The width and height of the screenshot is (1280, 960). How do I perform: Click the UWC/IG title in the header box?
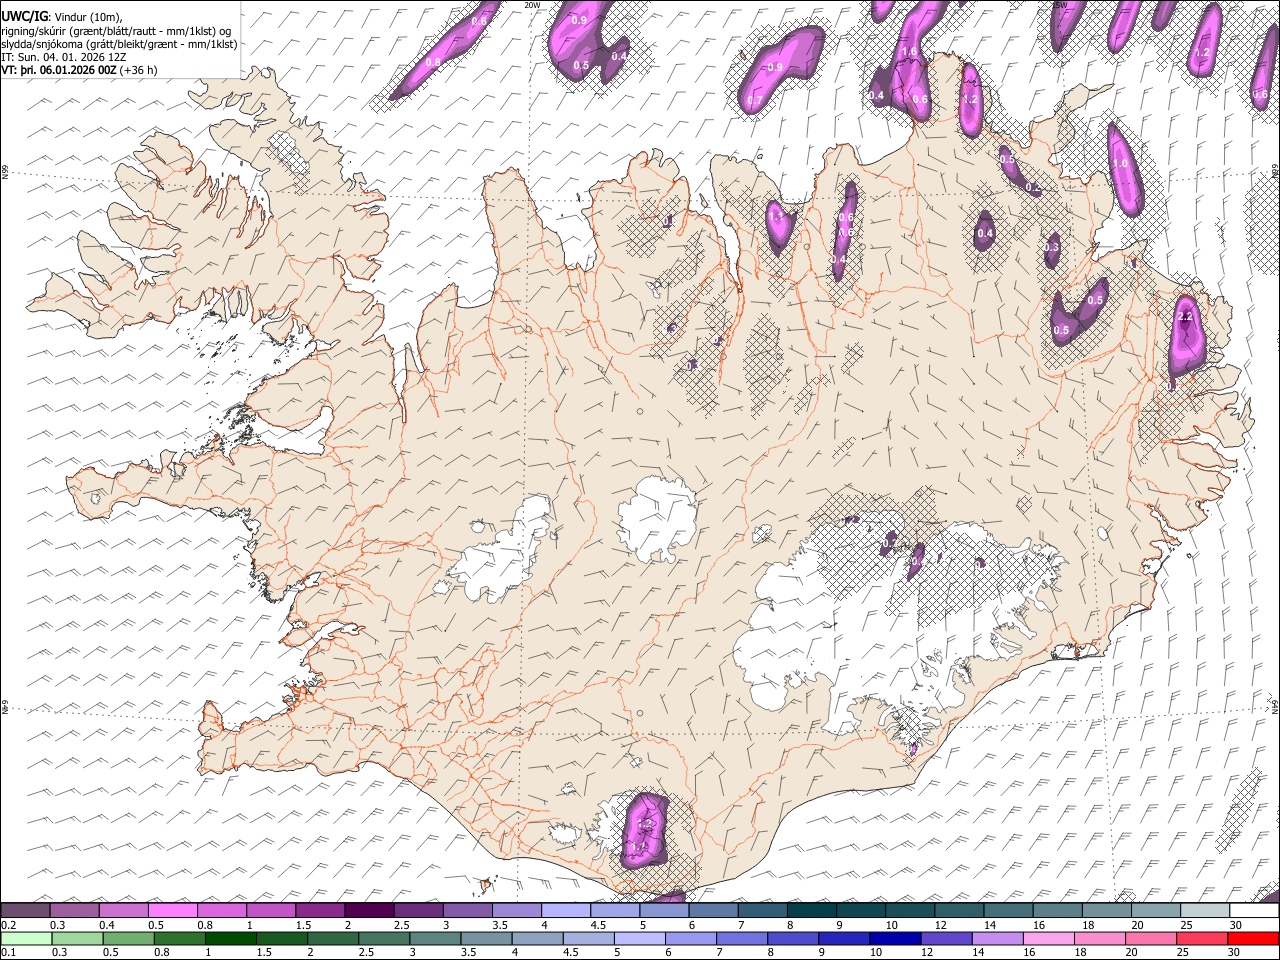pyautogui.click(x=24, y=16)
